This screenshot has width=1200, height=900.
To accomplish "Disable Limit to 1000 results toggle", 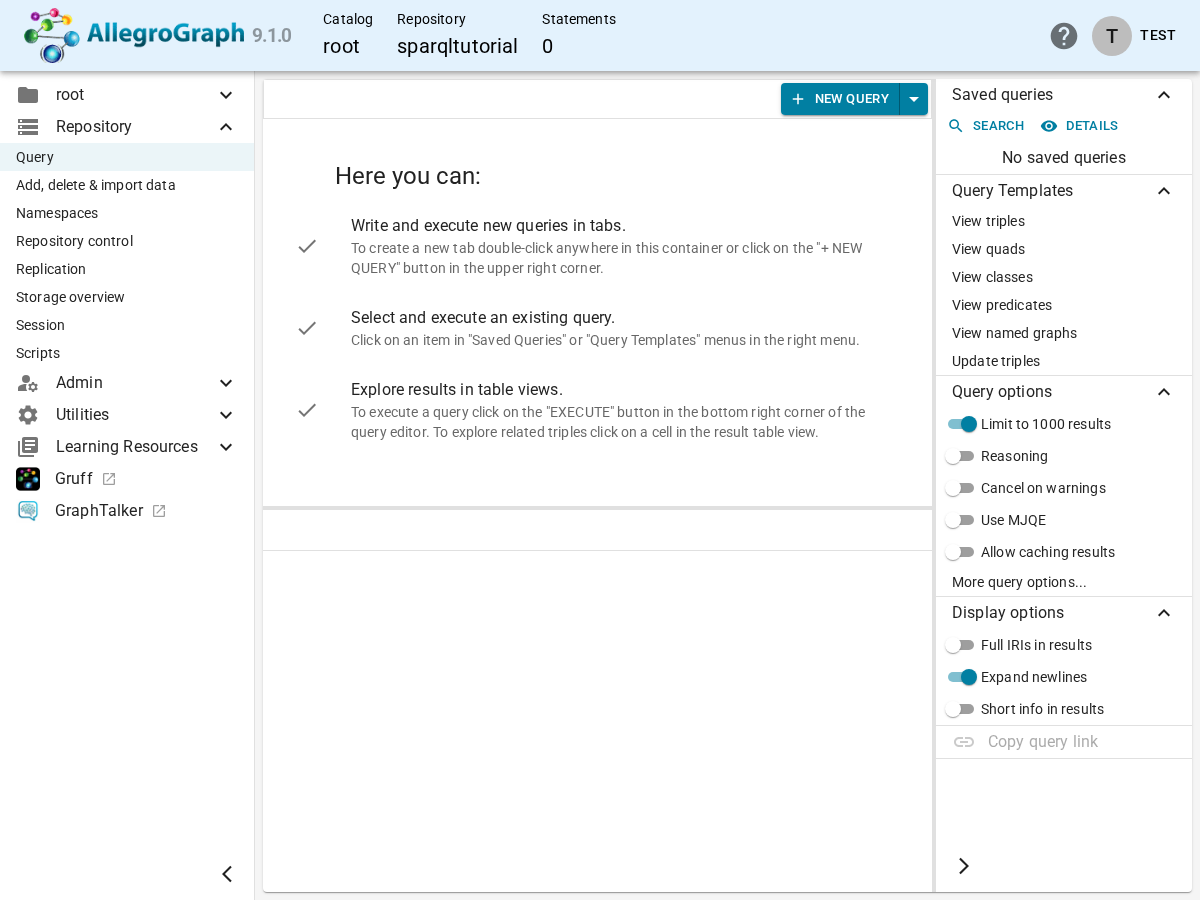I will pos(962,424).
